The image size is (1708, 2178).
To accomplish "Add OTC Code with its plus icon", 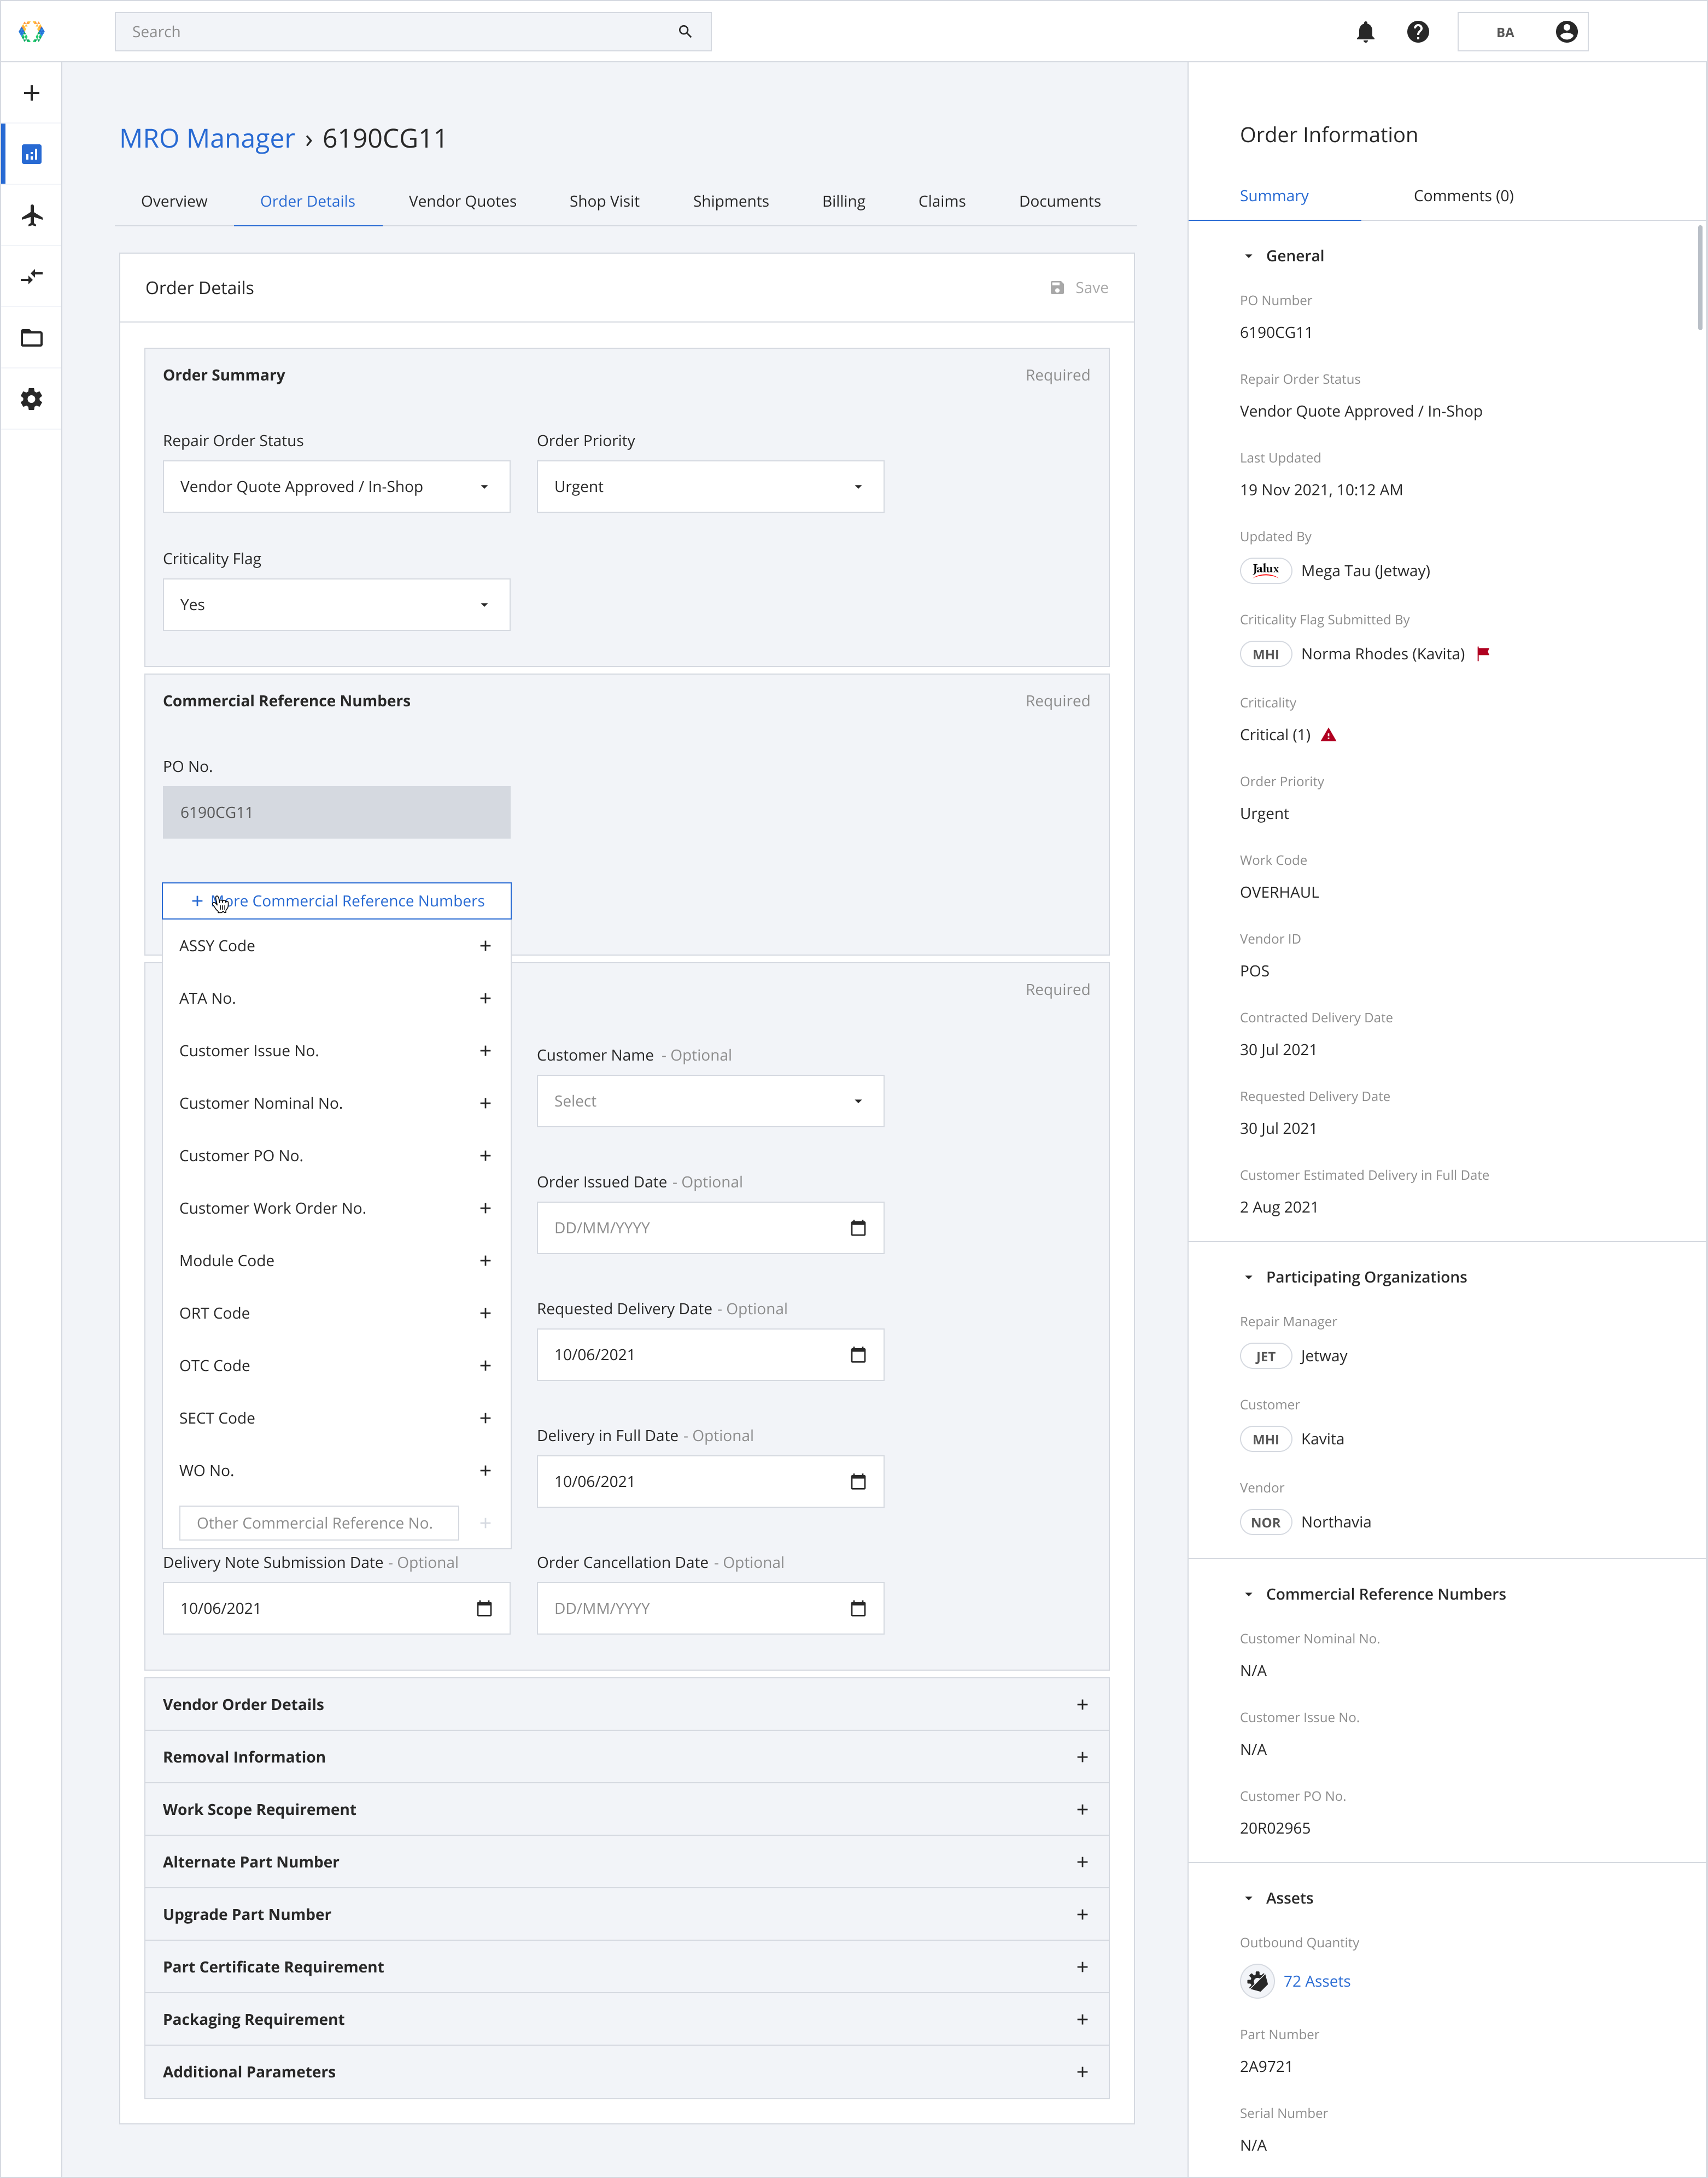I will coord(485,1366).
